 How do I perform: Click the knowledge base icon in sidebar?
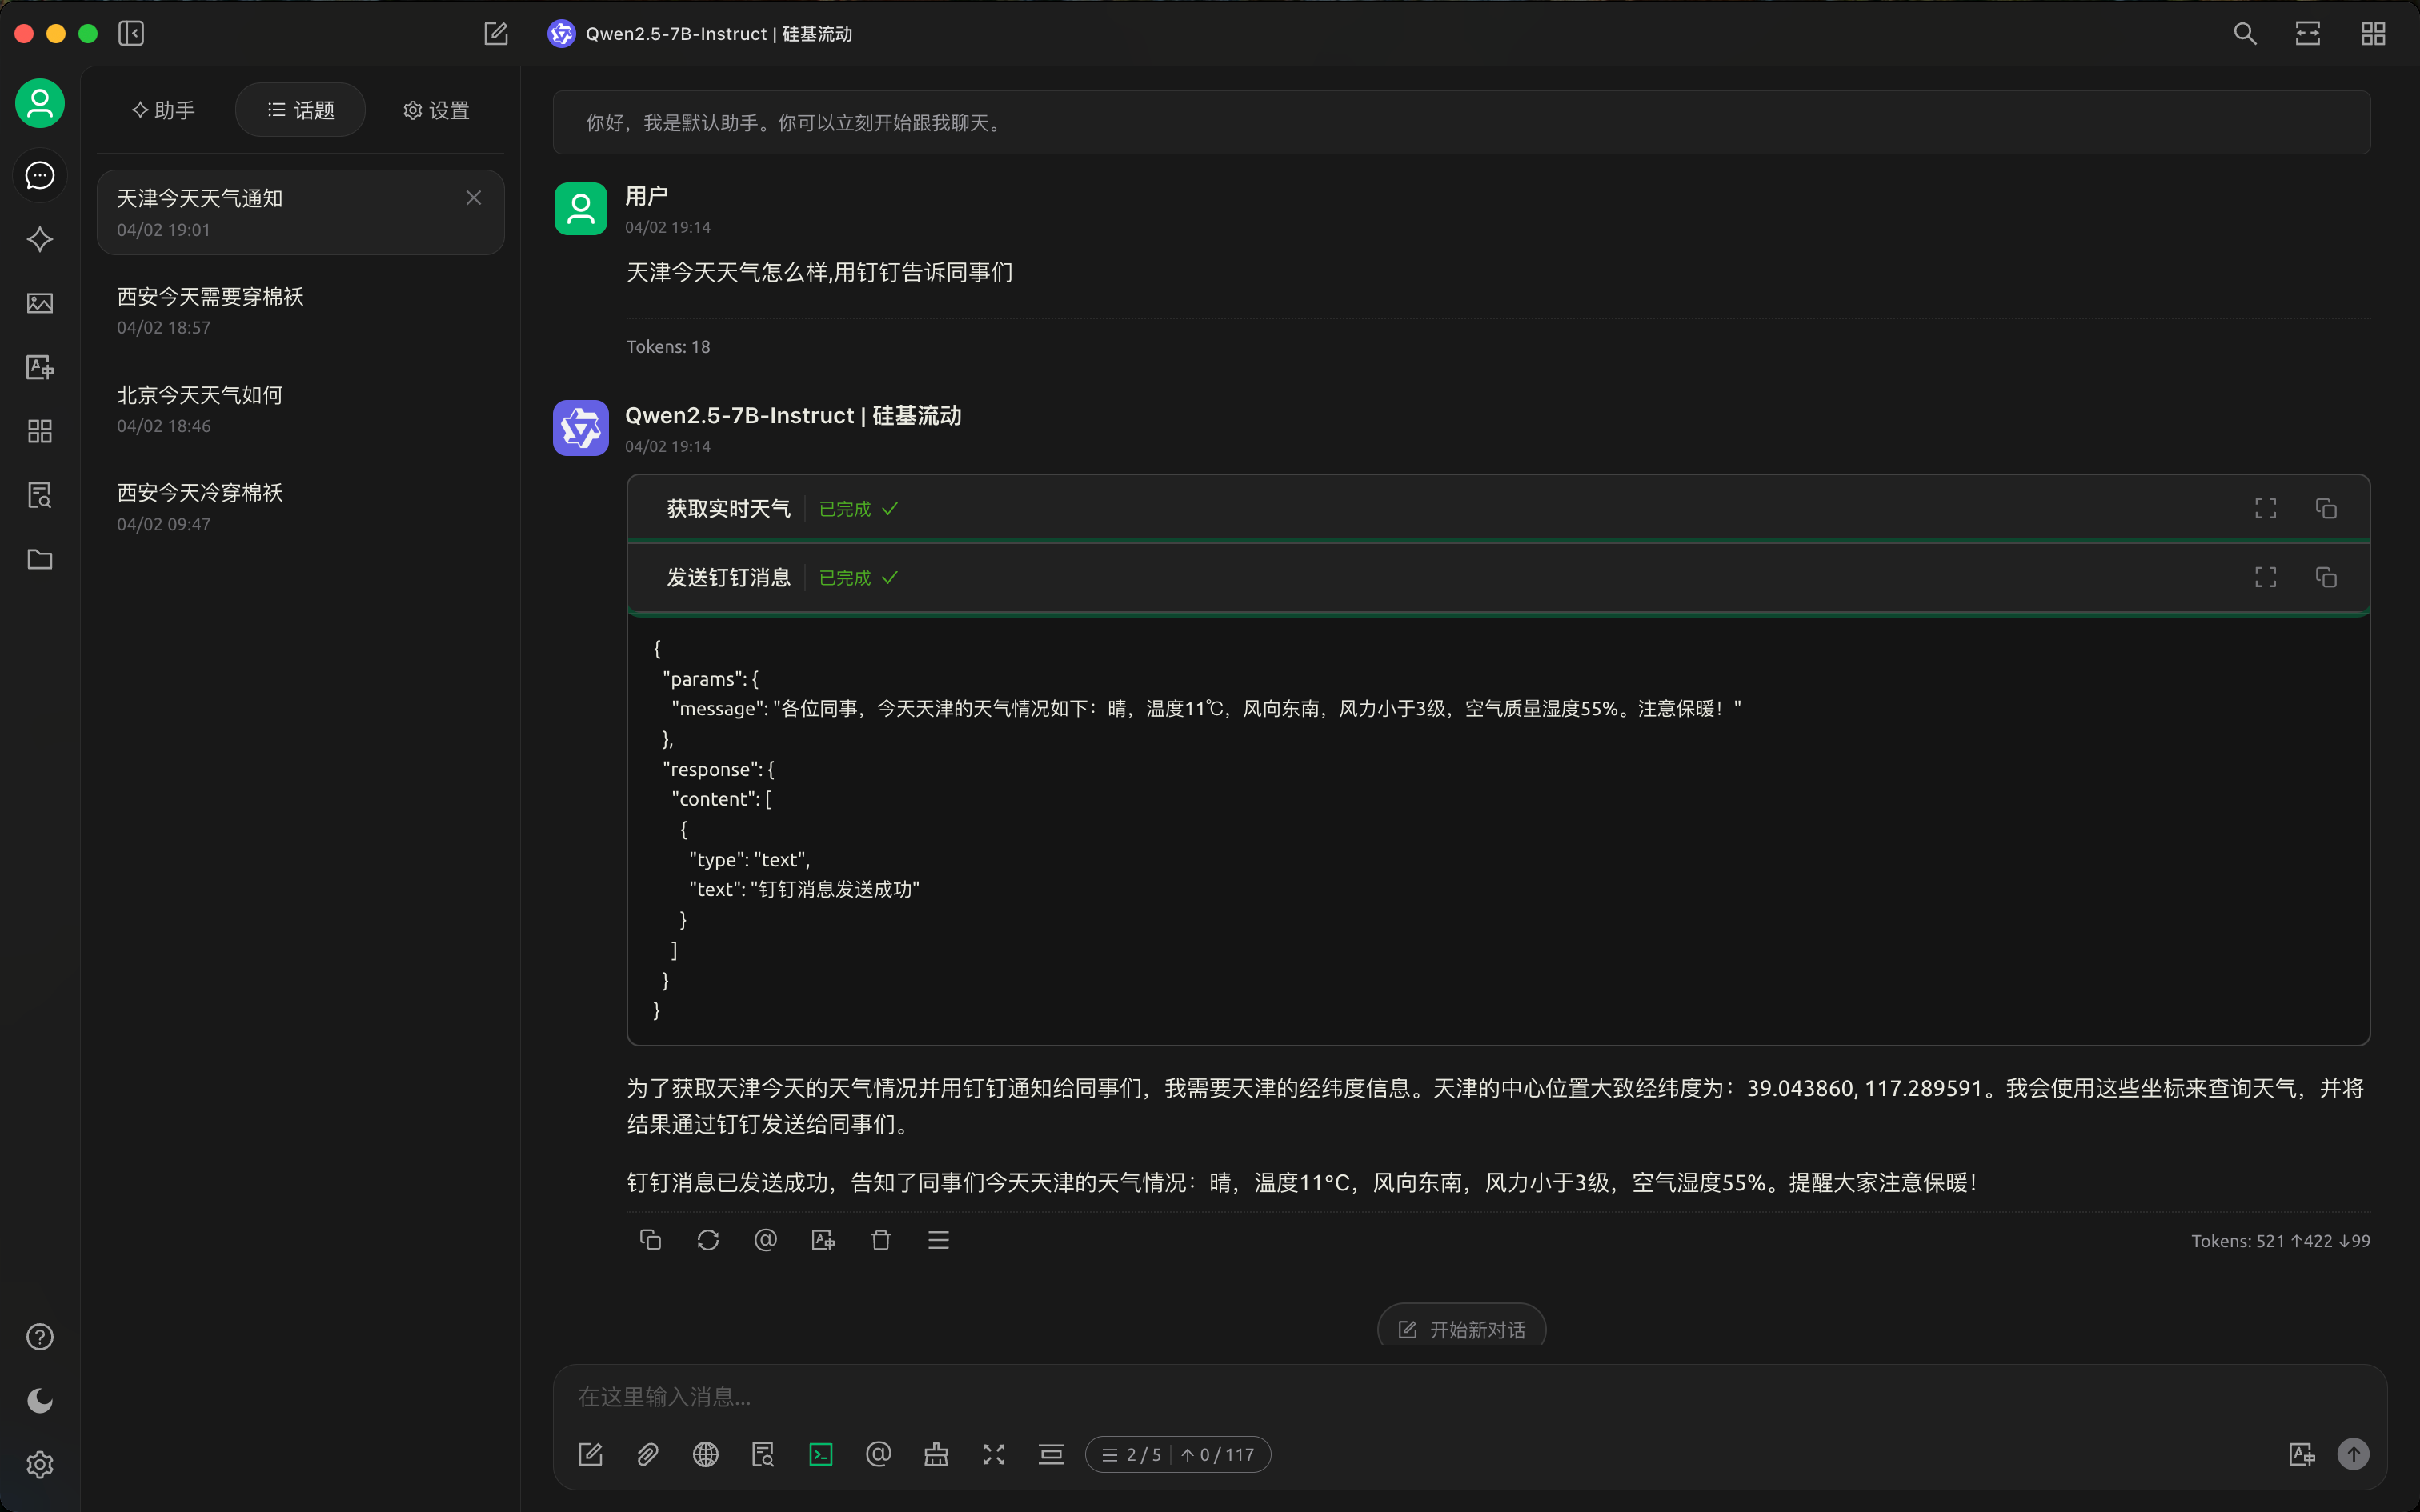pos(40,495)
